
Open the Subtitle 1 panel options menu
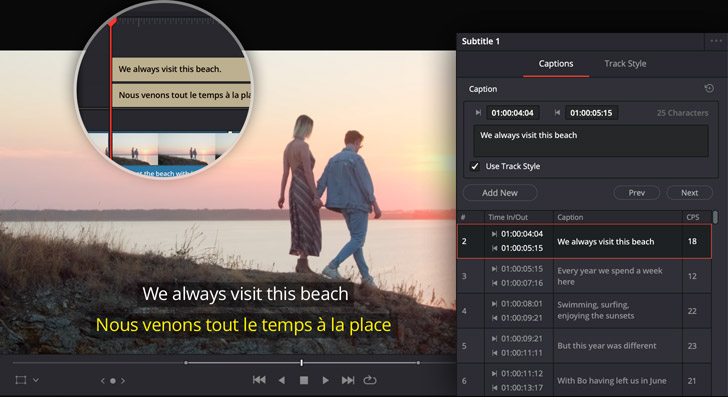(716, 41)
